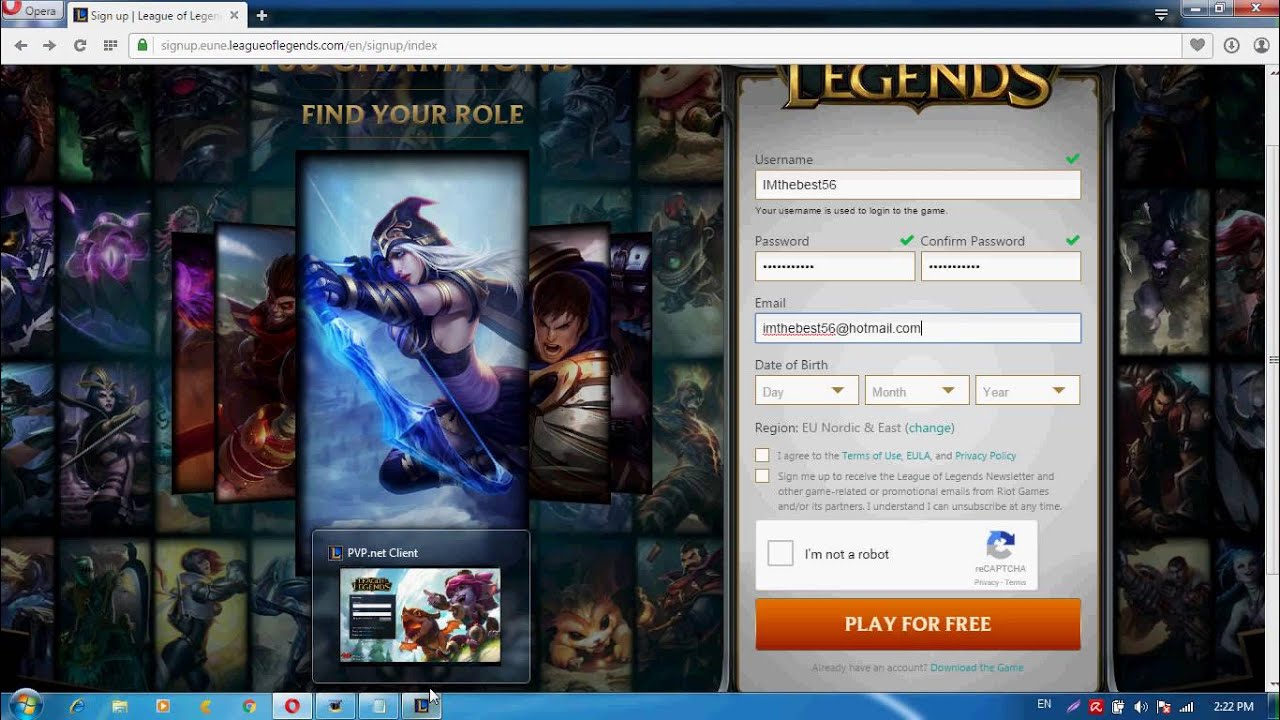Screen dimensions: 1280x720
Task: Add page to bookmarks with heart icon
Action: click(1197, 45)
